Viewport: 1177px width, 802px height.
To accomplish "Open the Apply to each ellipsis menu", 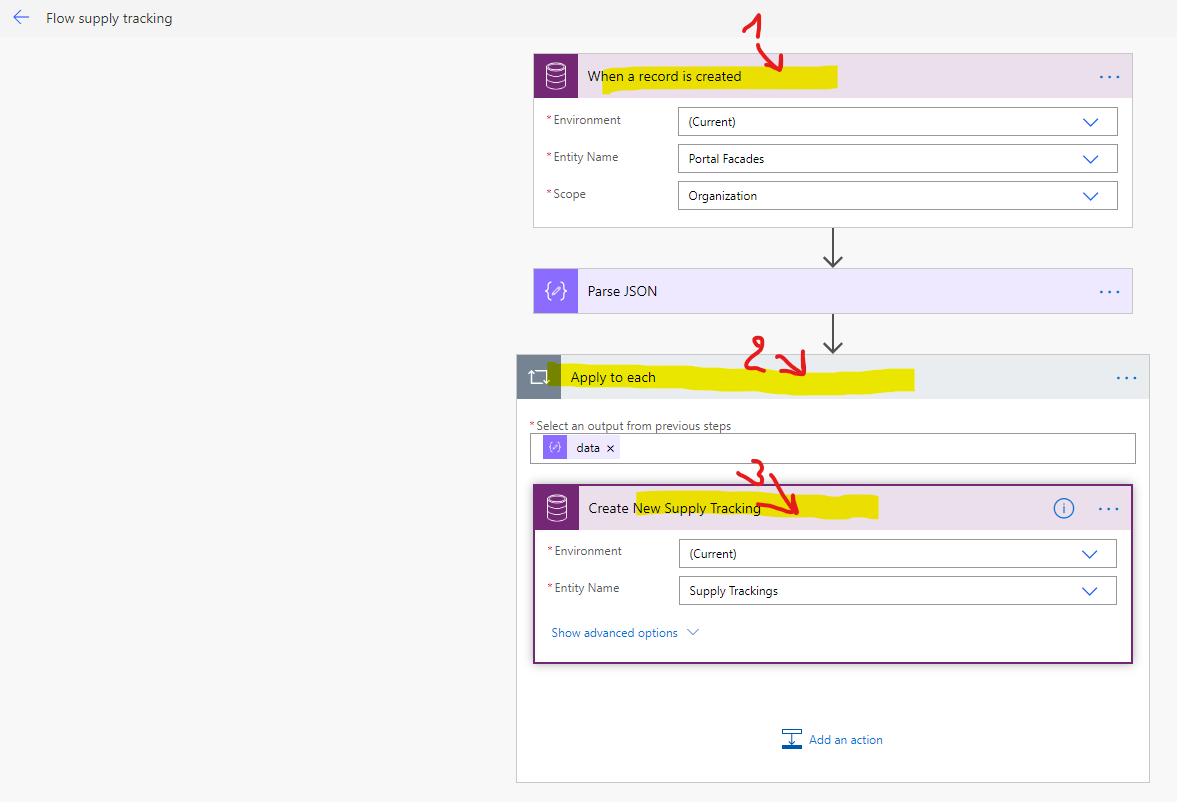I will click(x=1126, y=377).
